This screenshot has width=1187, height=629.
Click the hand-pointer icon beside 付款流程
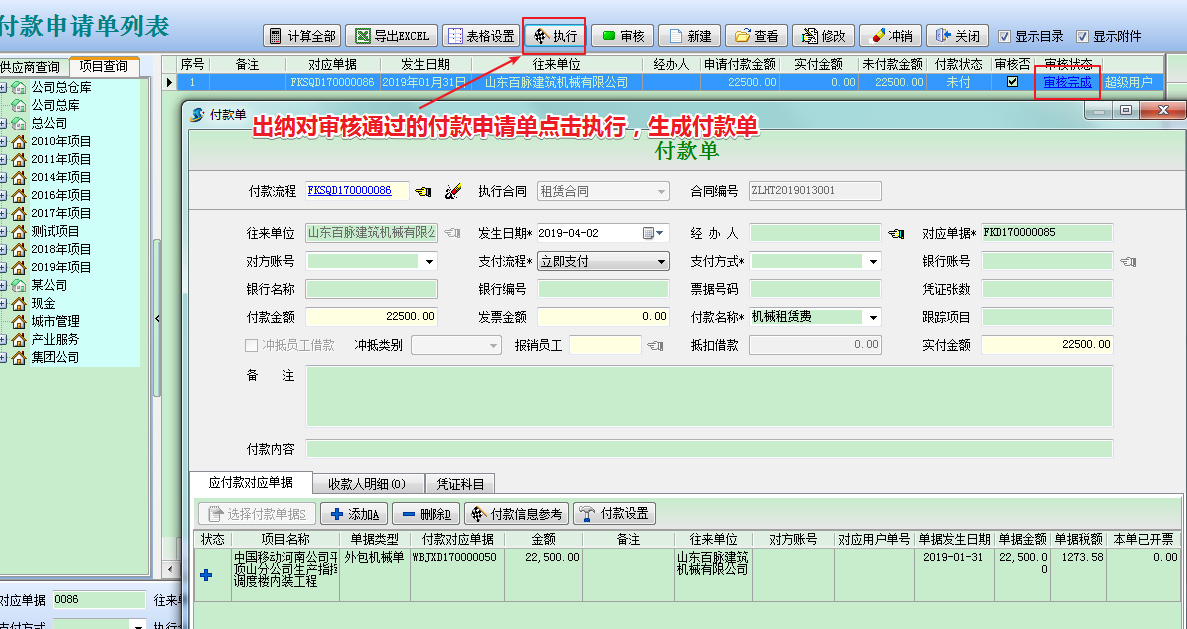(424, 192)
